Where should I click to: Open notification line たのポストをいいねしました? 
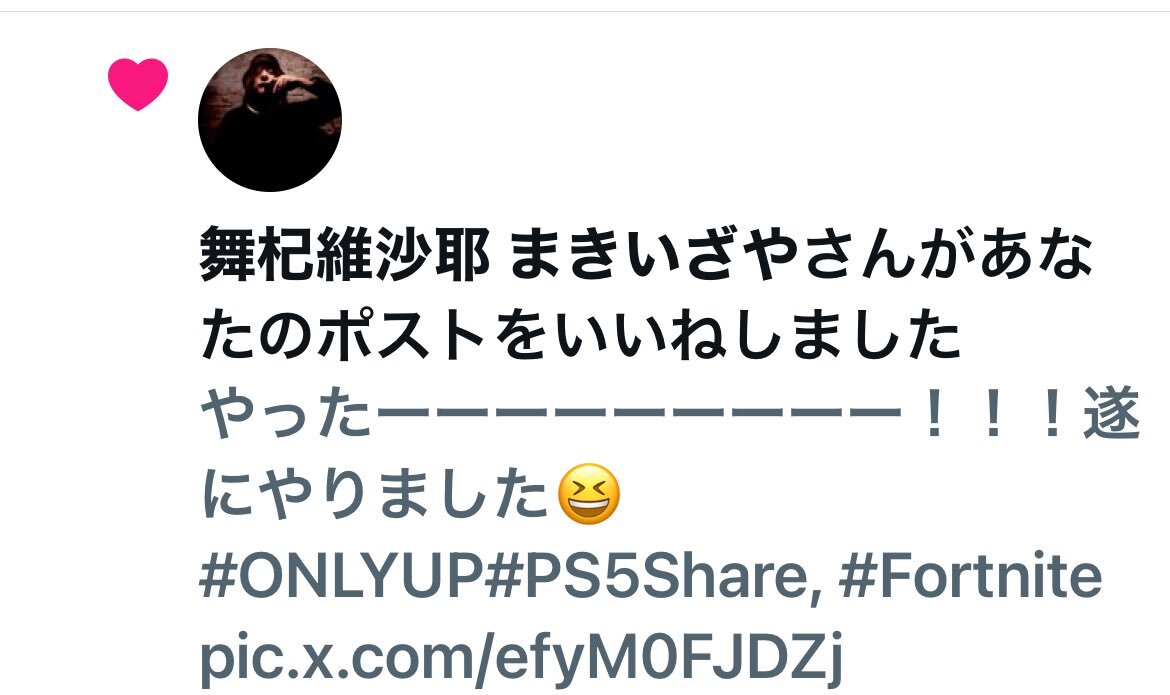click(x=580, y=334)
